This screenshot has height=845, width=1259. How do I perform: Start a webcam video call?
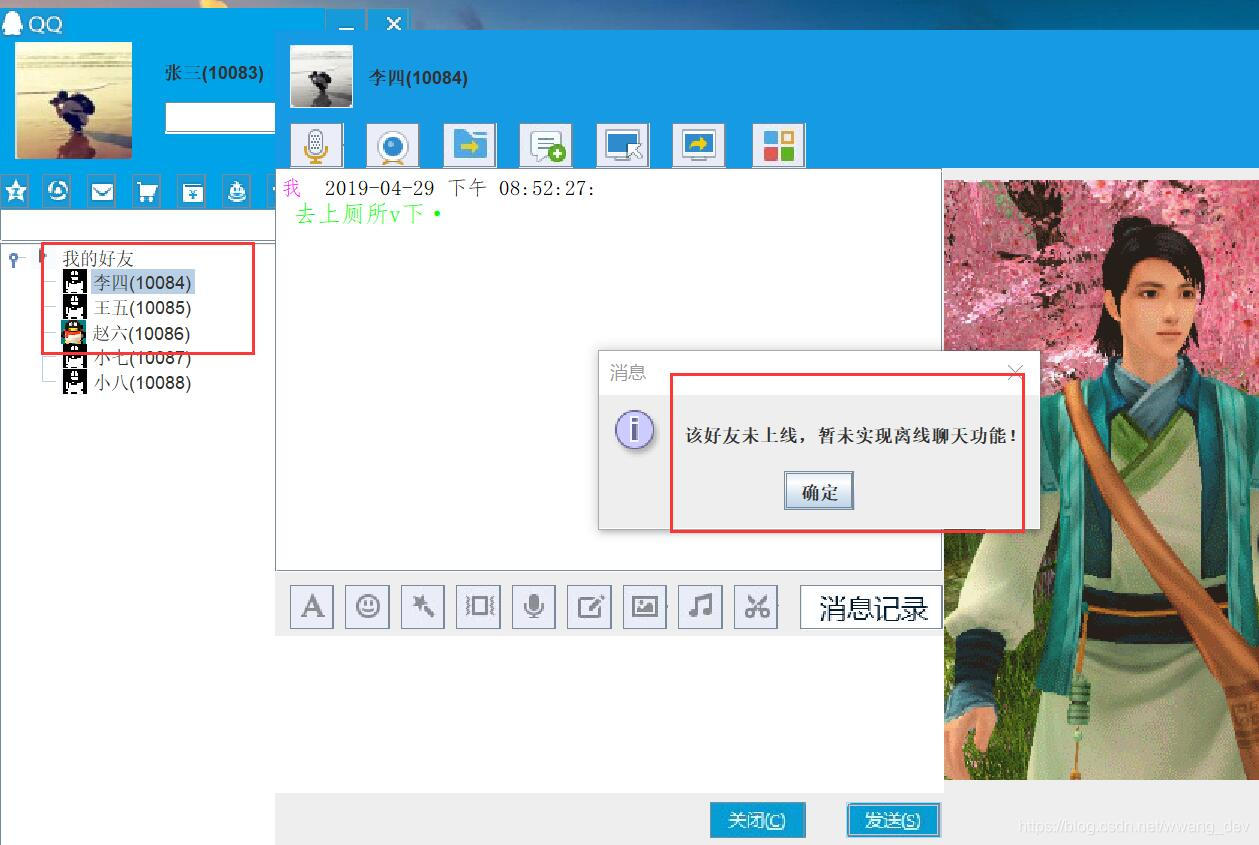392,145
